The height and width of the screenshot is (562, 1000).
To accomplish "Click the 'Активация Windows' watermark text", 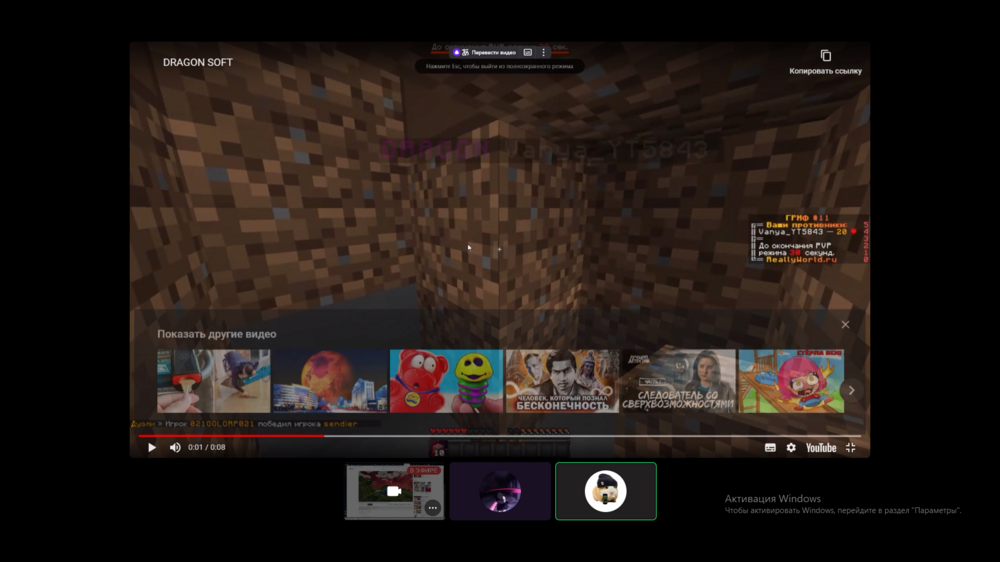I will pyautogui.click(x=772, y=499).
